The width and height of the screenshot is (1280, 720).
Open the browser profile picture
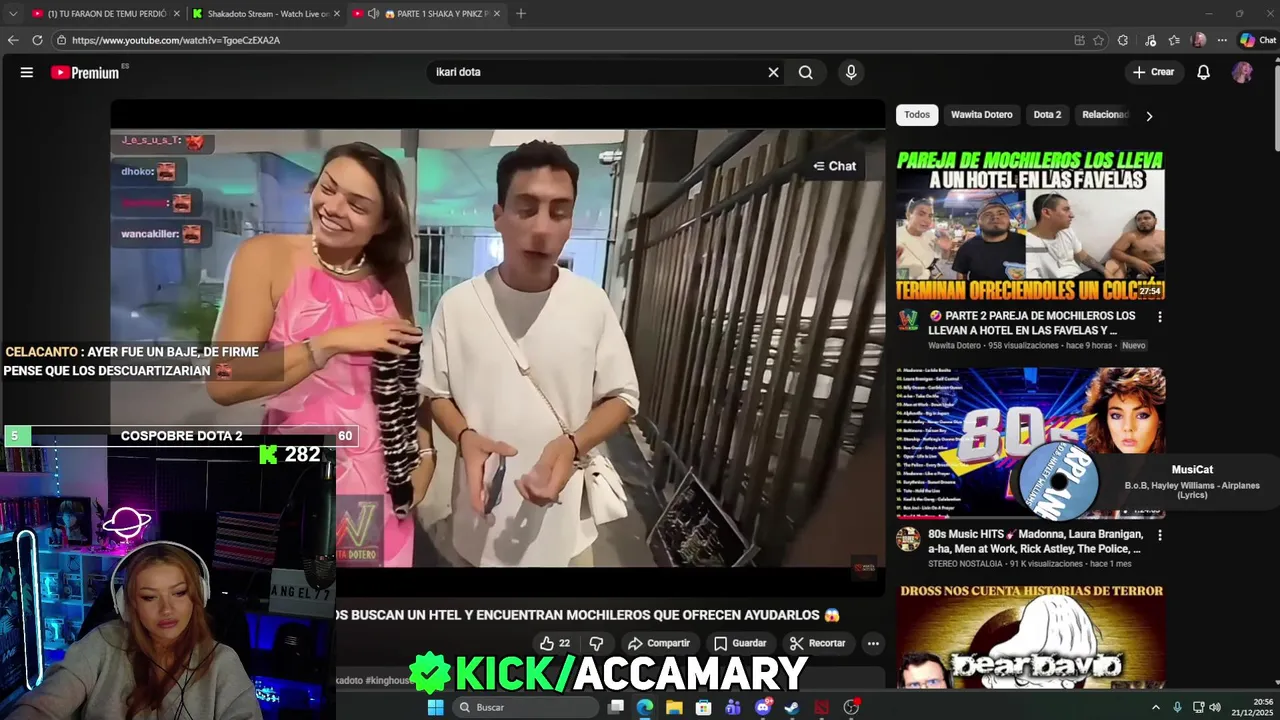click(1199, 40)
